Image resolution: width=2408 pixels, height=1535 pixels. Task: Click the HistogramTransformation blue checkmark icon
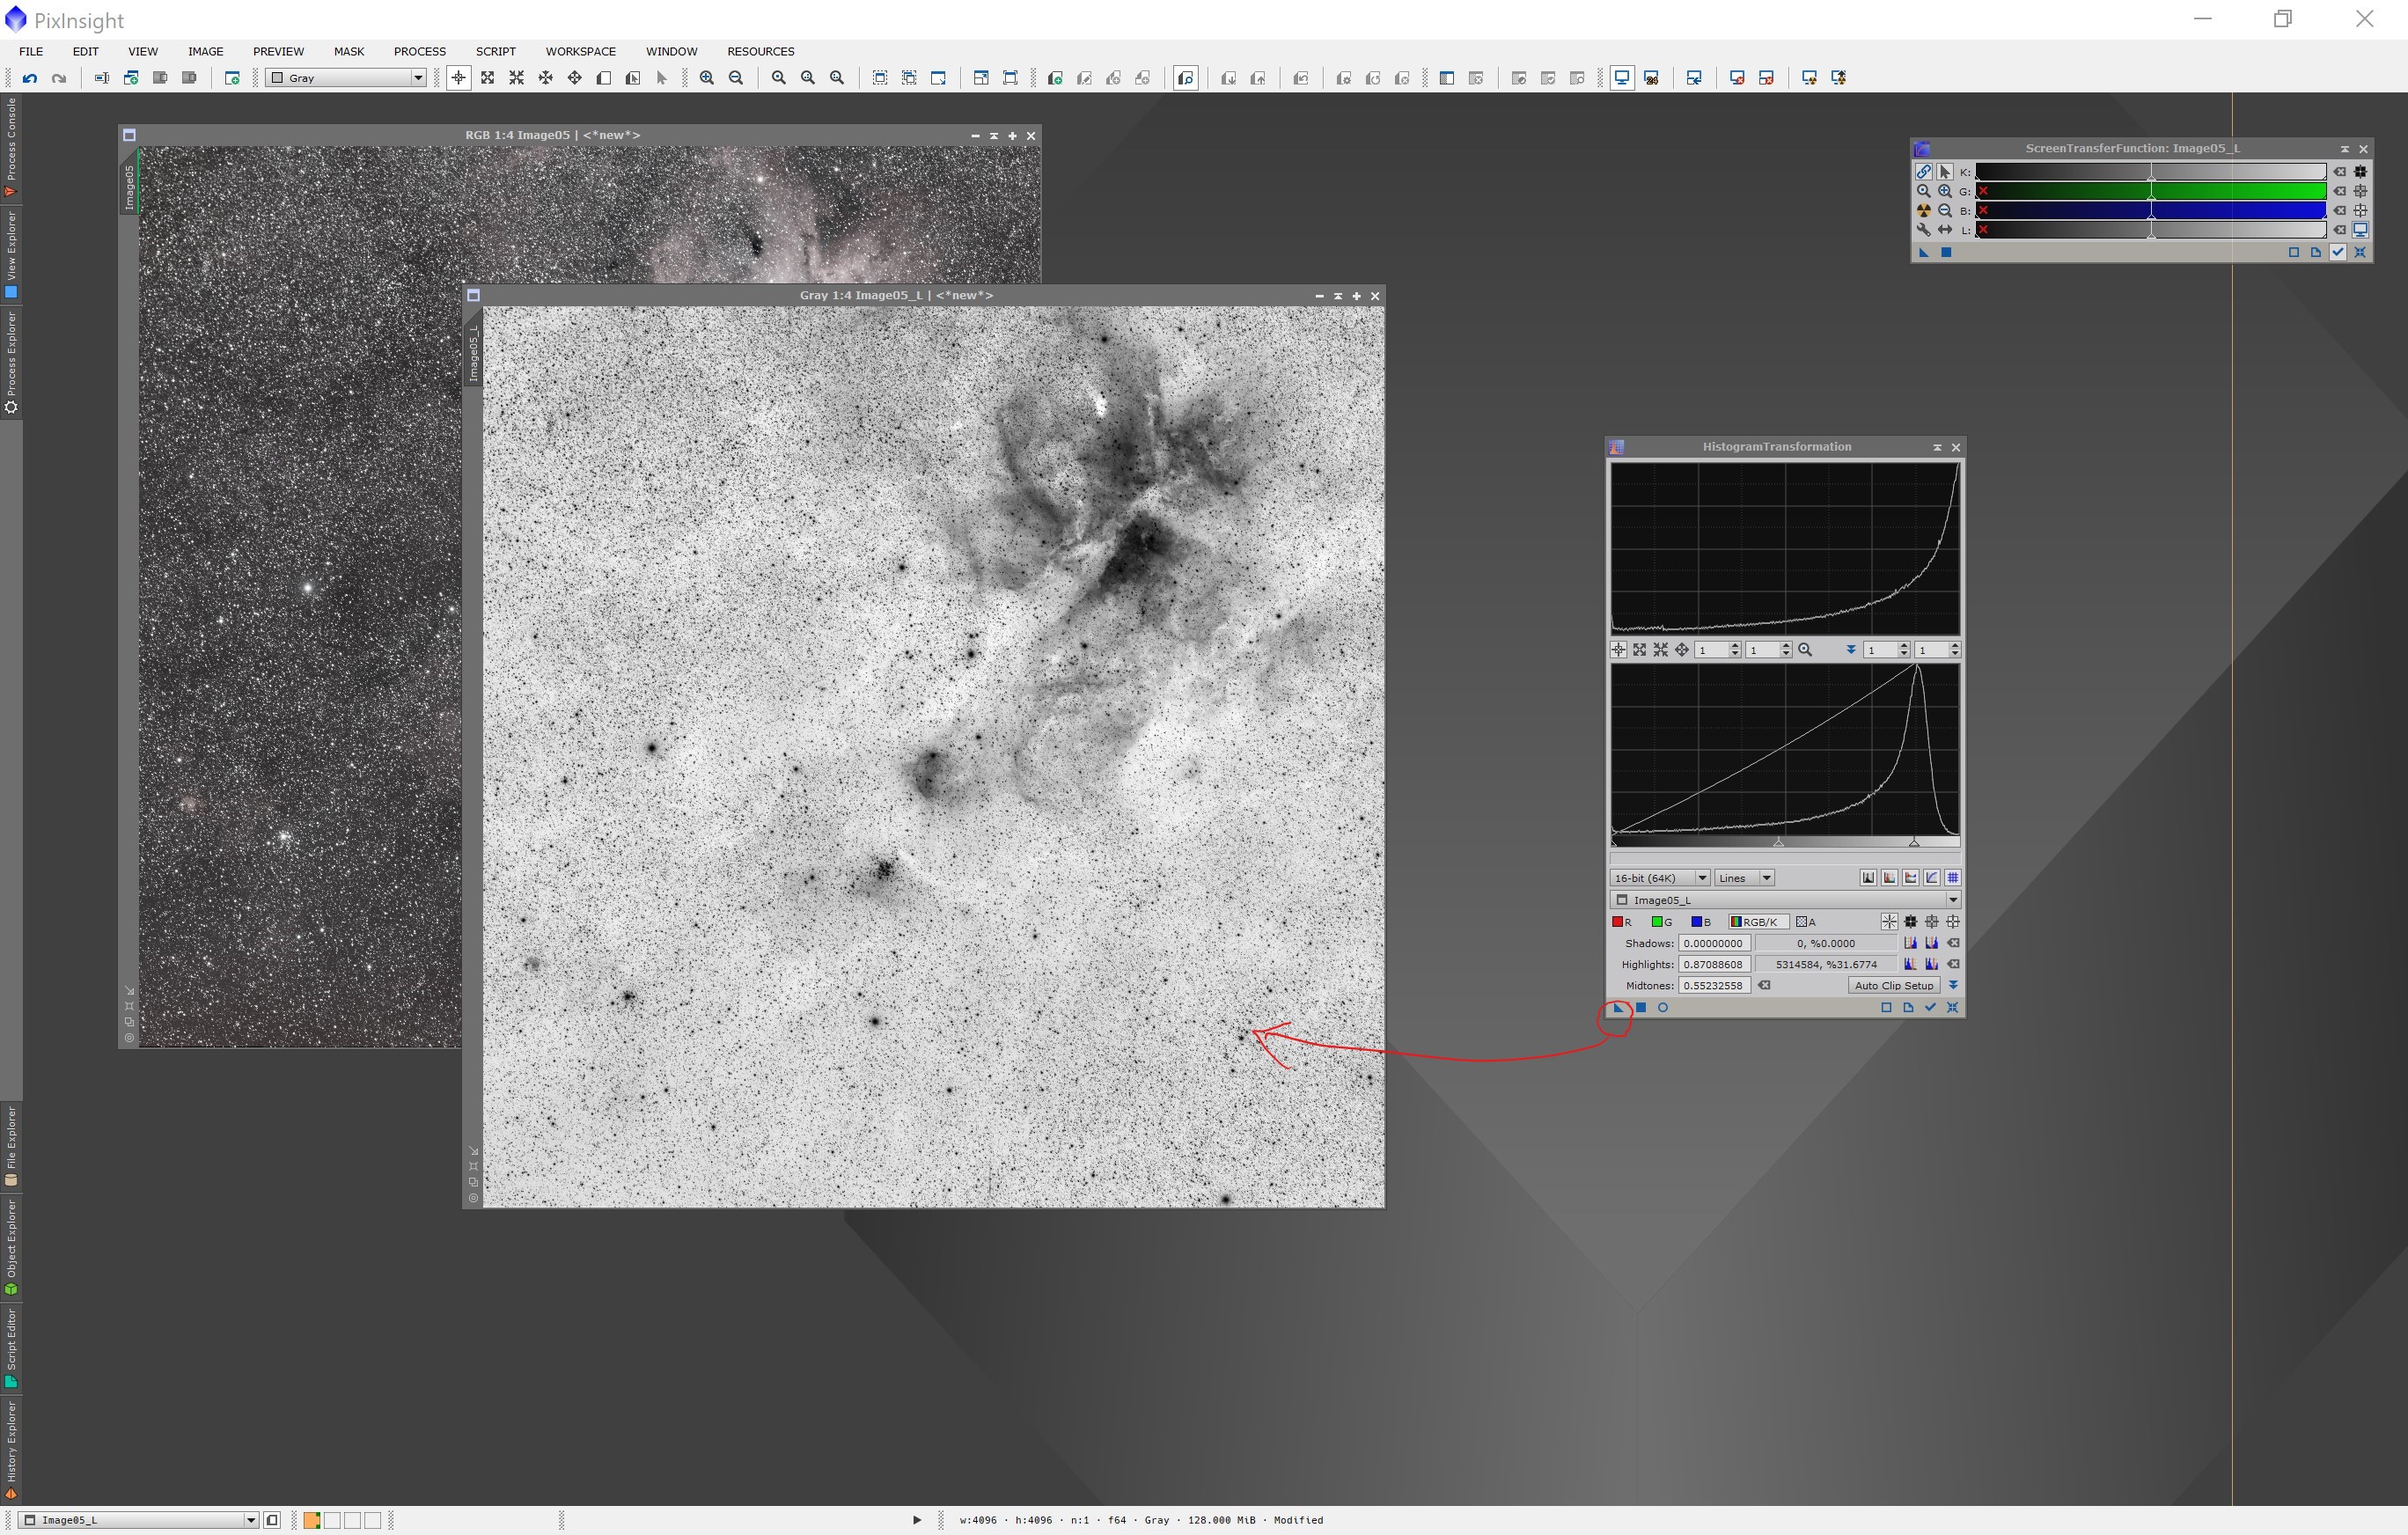pyautogui.click(x=1930, y=1007)
